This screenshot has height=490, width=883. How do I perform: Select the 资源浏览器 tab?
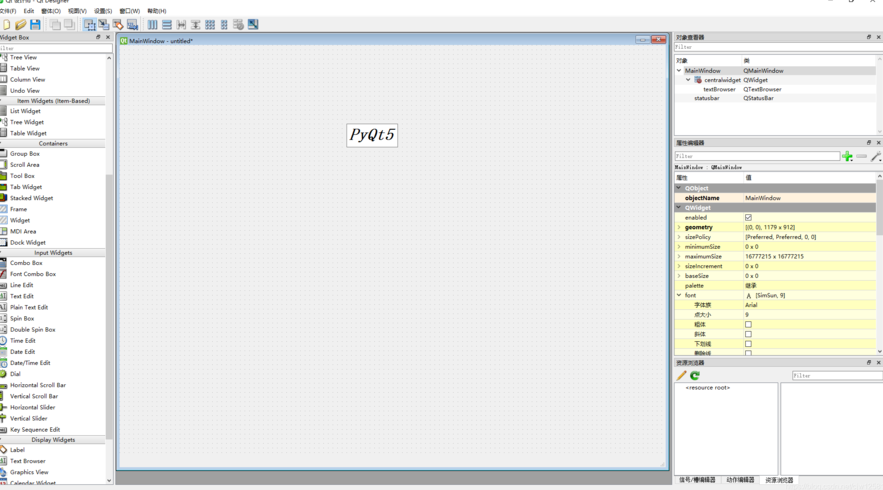tap(779, 480)
